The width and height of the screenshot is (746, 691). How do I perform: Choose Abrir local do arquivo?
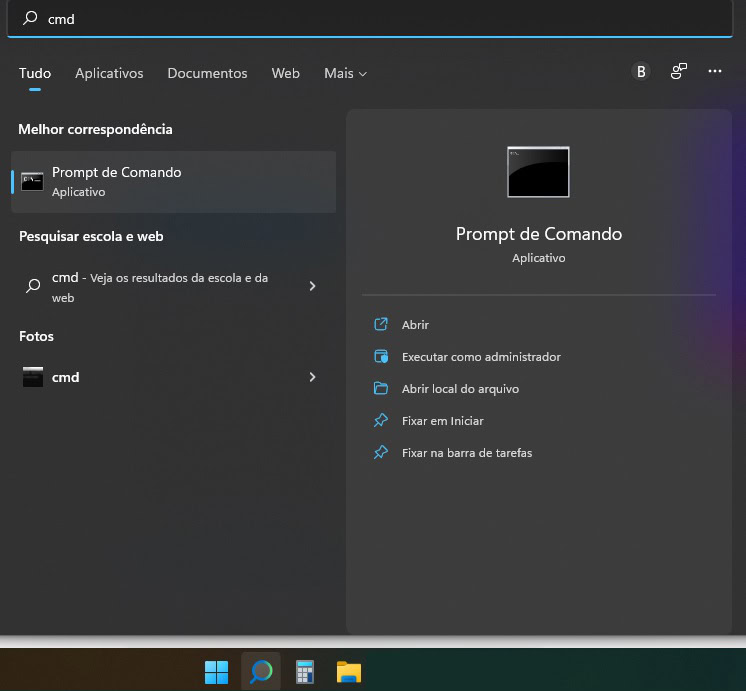pos(460,389)
